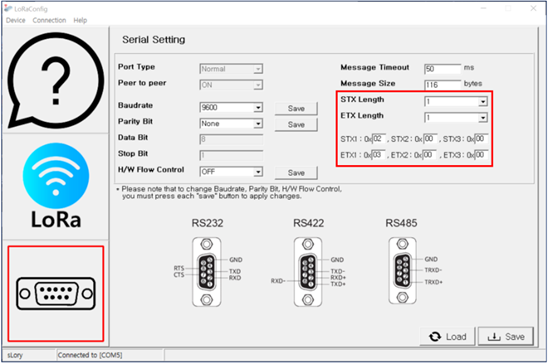
Task: Click Save button next to Baudrate
Action: click(x=296, y=108)
